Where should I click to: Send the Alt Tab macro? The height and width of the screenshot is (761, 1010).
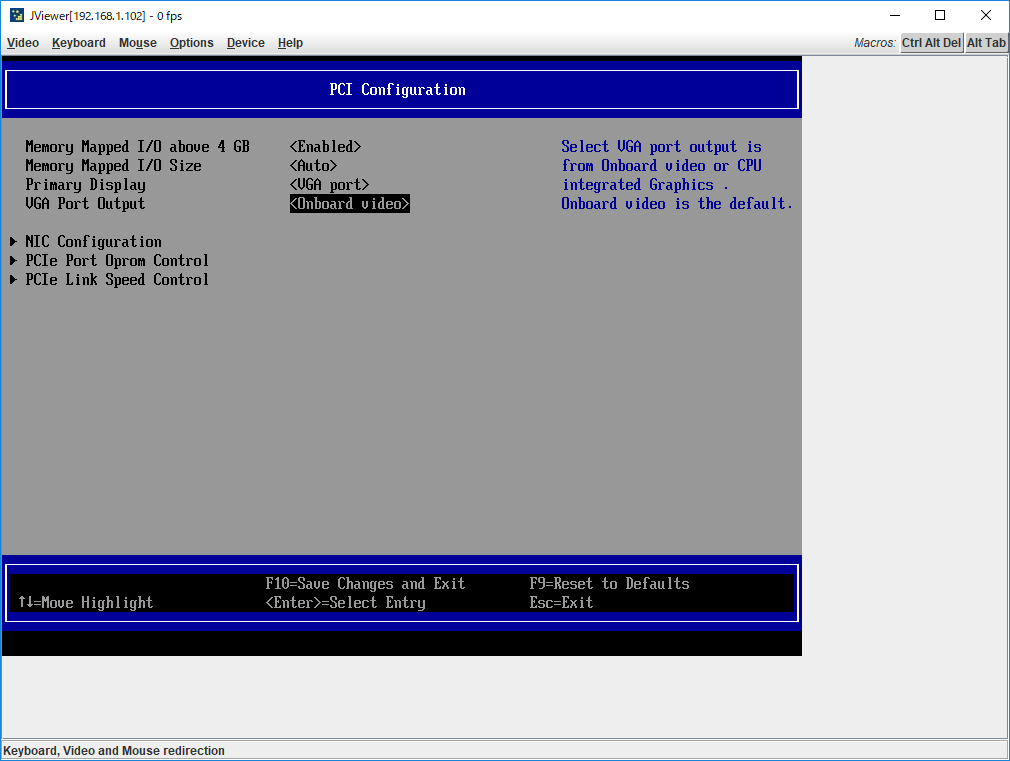point(986,43)
